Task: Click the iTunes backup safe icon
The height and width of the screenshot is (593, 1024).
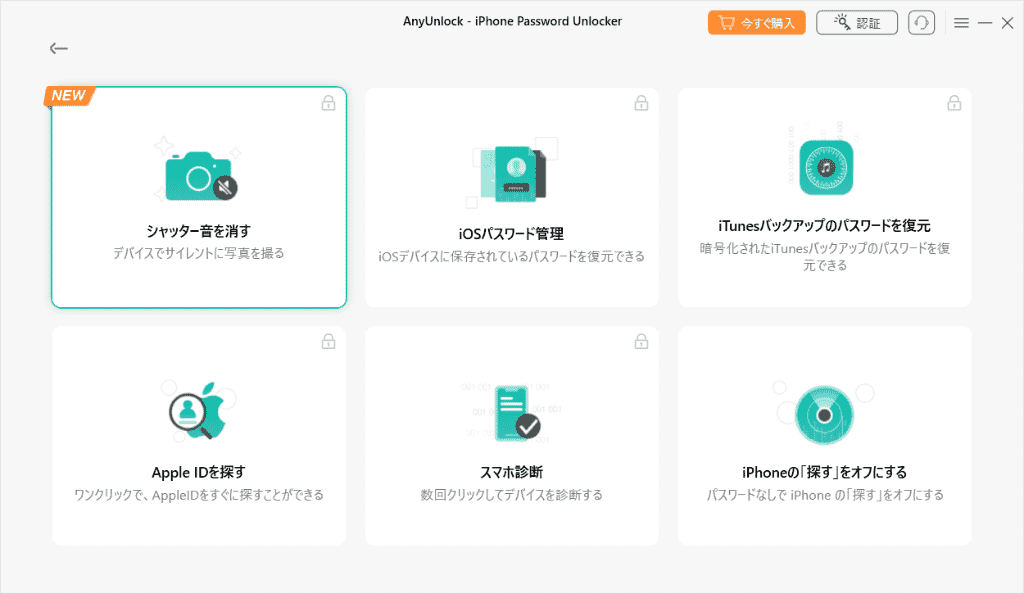Action: (825, 167)
